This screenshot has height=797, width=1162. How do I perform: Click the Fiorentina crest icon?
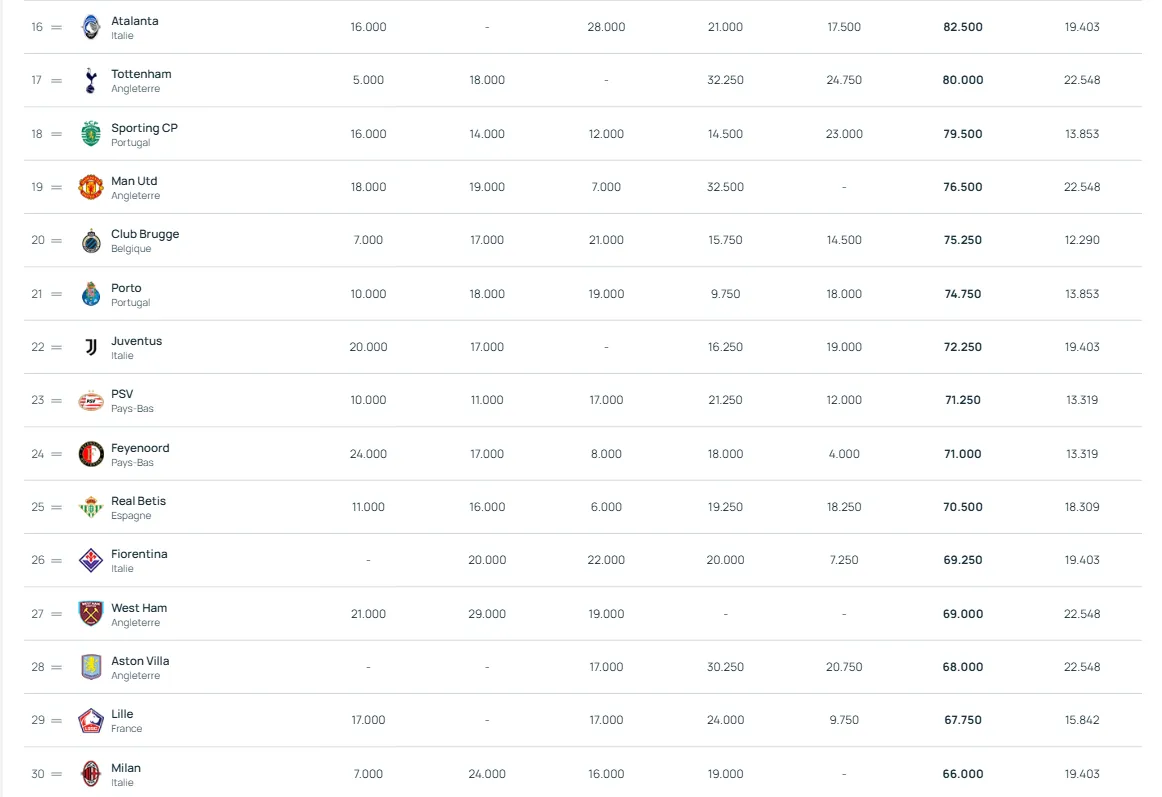pos(91,560)
